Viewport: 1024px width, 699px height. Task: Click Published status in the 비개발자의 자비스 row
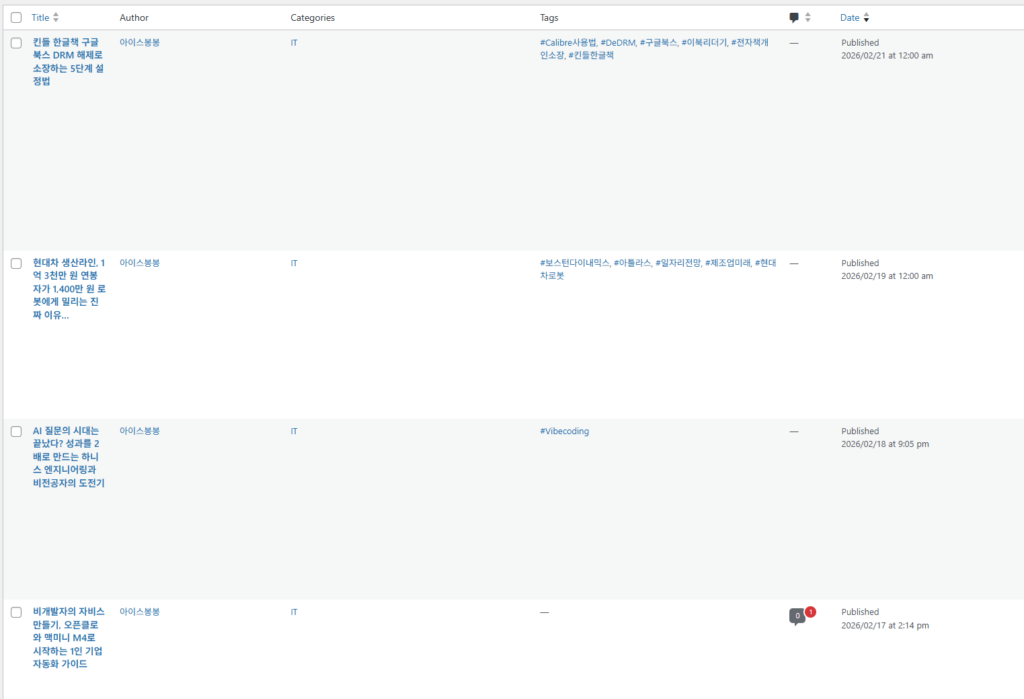pos(860,611)
